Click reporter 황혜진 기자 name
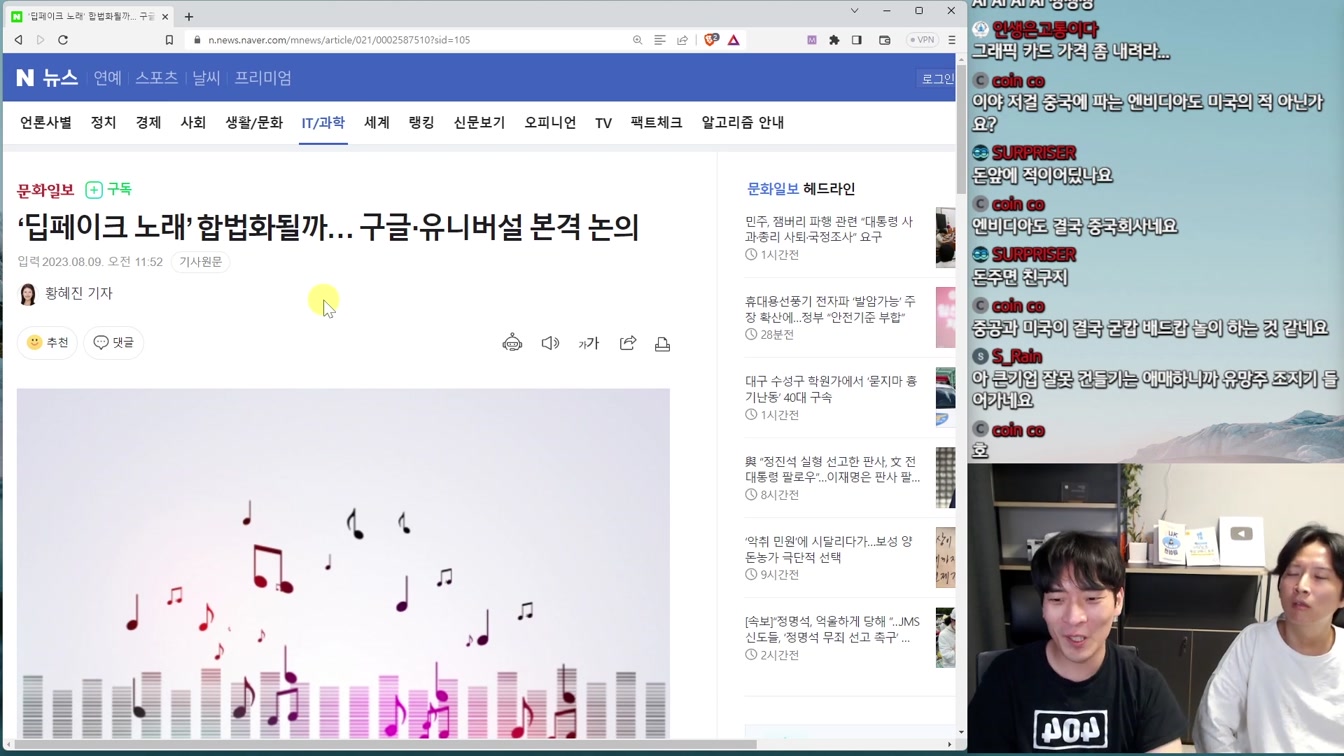The height and width of the screenshot is (756, 1344). click(79, 293)
